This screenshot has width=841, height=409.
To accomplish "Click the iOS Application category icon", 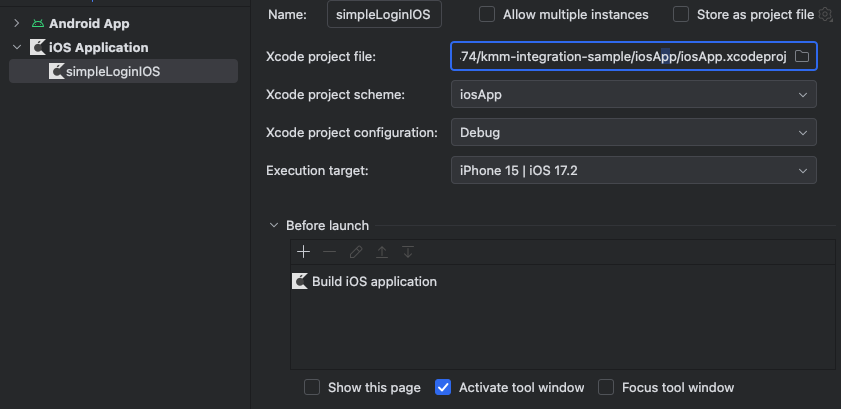I will tap(37, 47).
